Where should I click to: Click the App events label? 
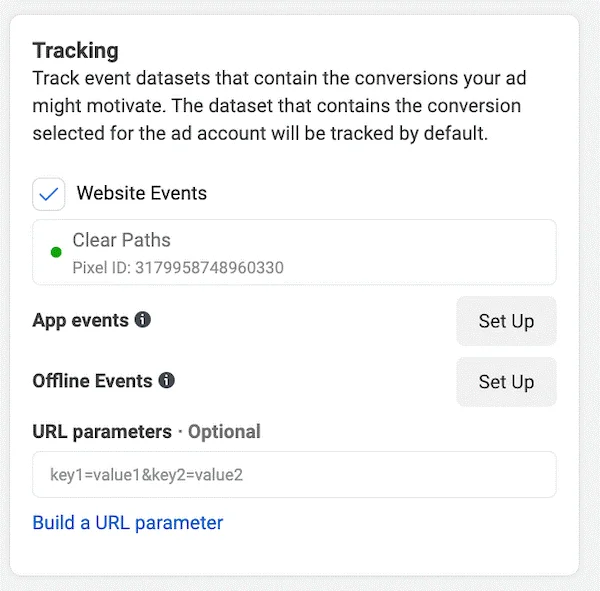80,320
